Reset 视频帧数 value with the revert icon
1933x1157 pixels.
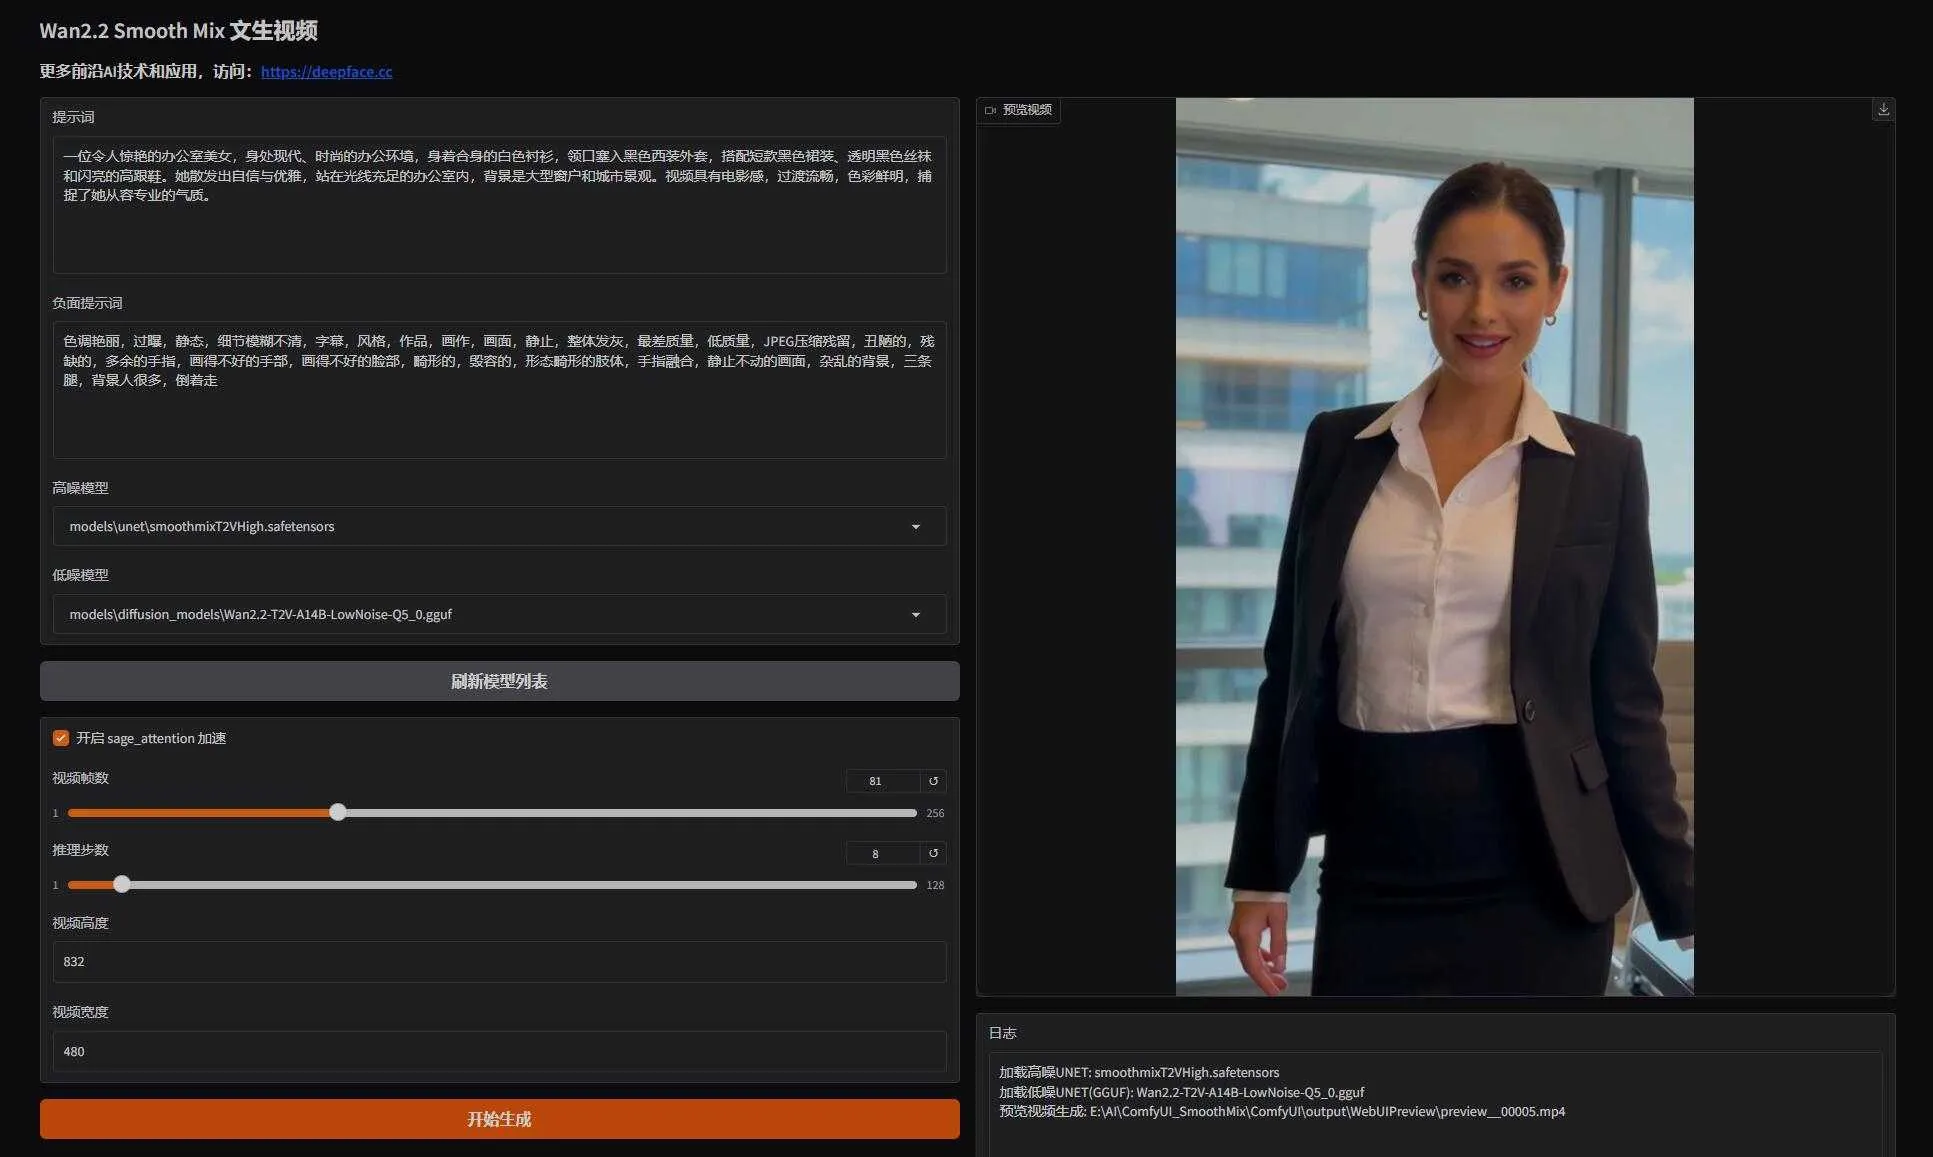click(x=933, y=781)
